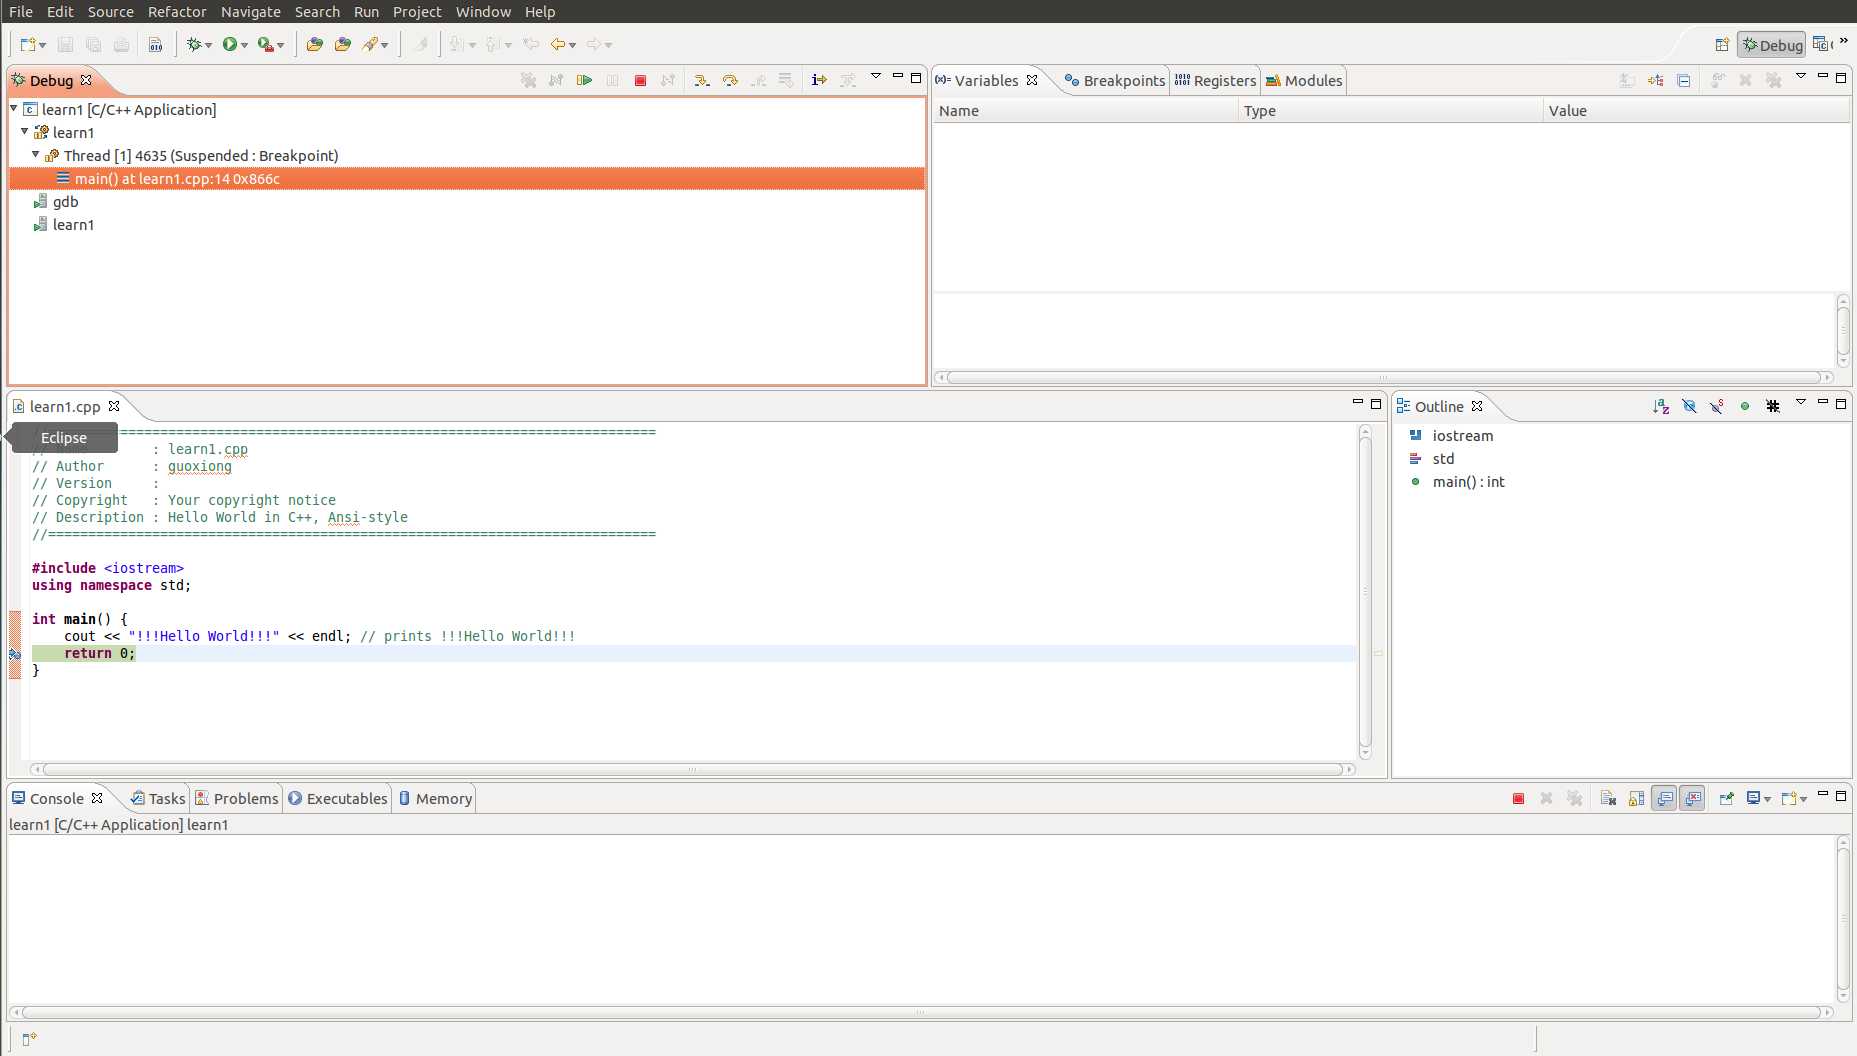
Task: Click the Open Type folder icon
Action: pyautogui.click(x=314, y=44)
